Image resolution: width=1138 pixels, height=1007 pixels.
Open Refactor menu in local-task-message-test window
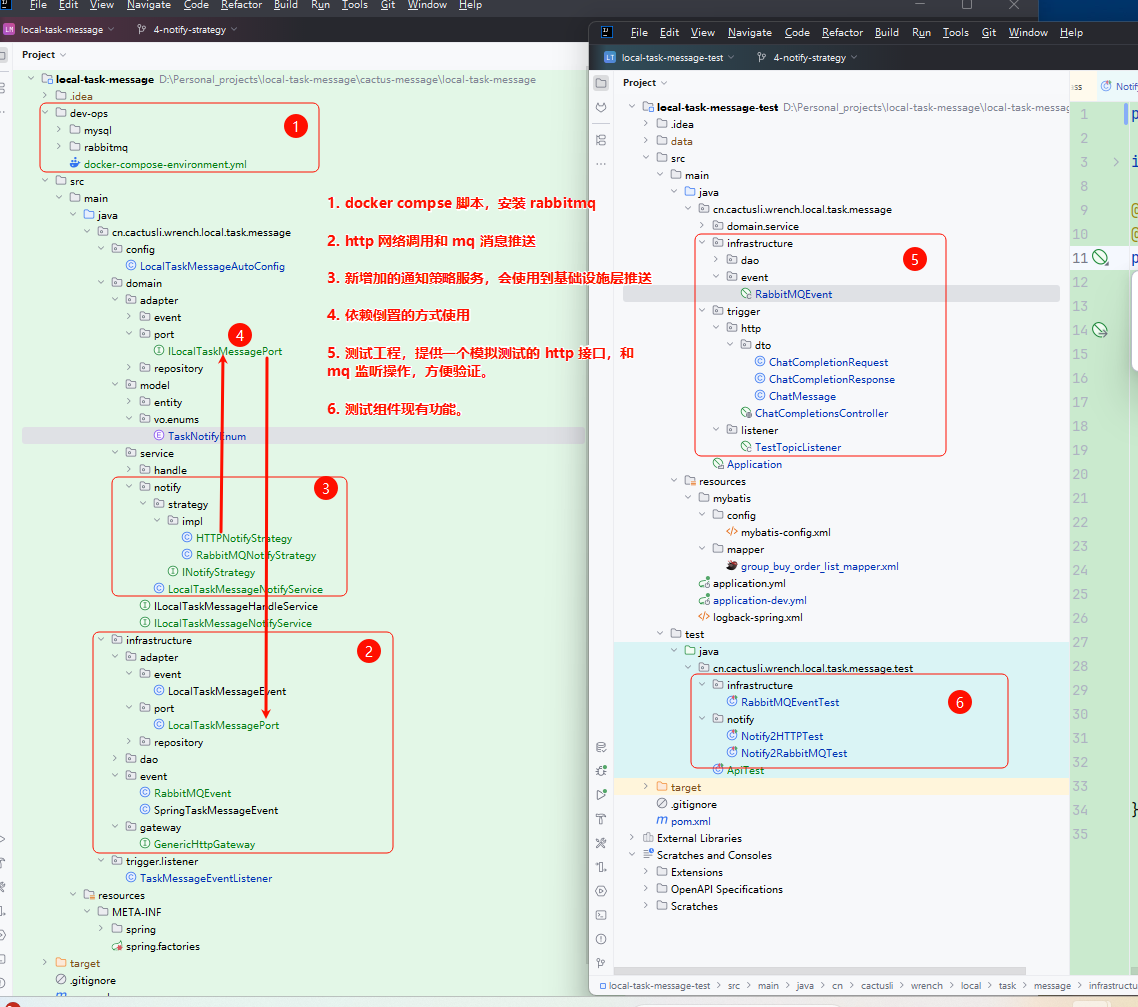(x=842, y=32)
